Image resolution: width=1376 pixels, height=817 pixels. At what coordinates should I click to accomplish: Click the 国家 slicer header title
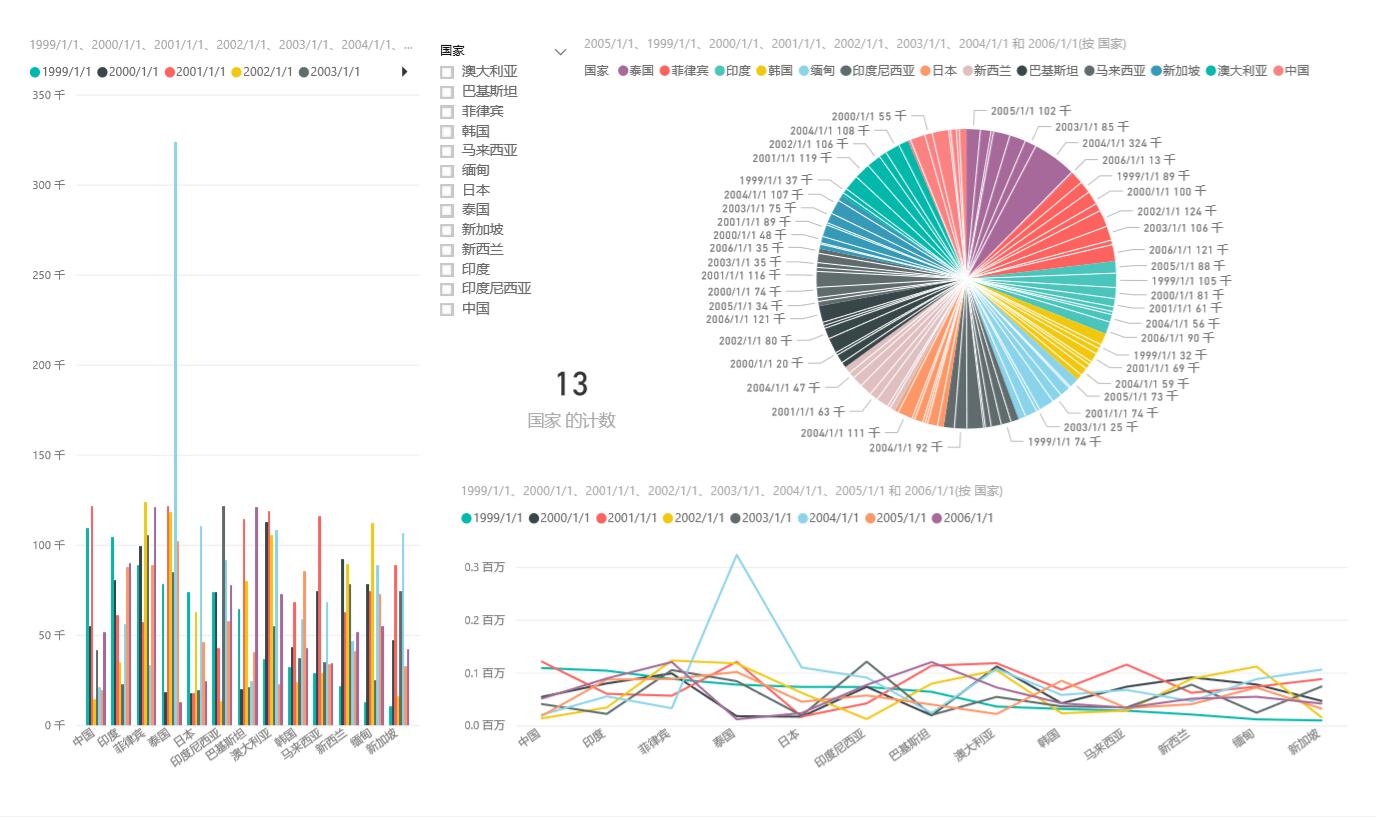(452, 50)
